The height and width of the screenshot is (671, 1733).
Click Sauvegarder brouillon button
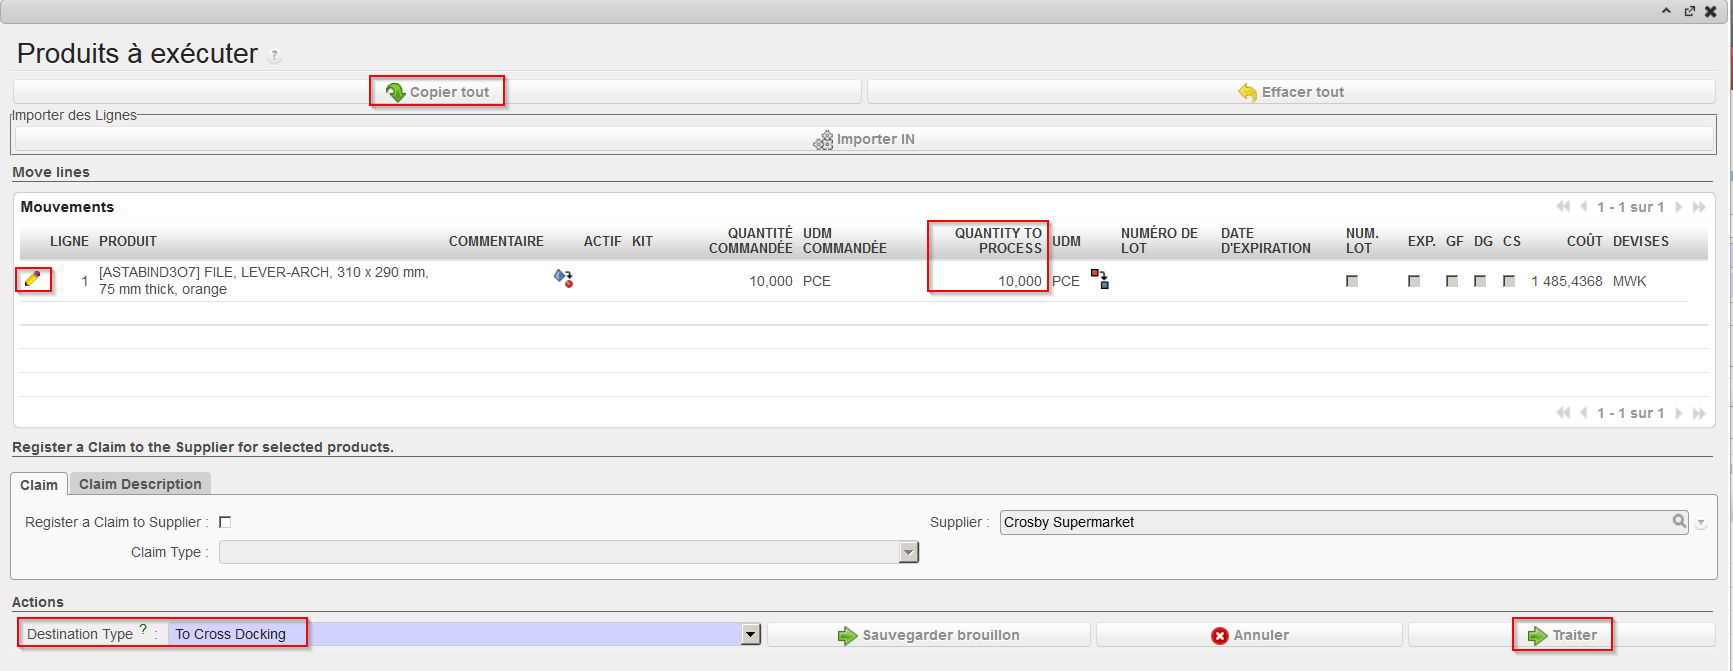click(929, 635)
